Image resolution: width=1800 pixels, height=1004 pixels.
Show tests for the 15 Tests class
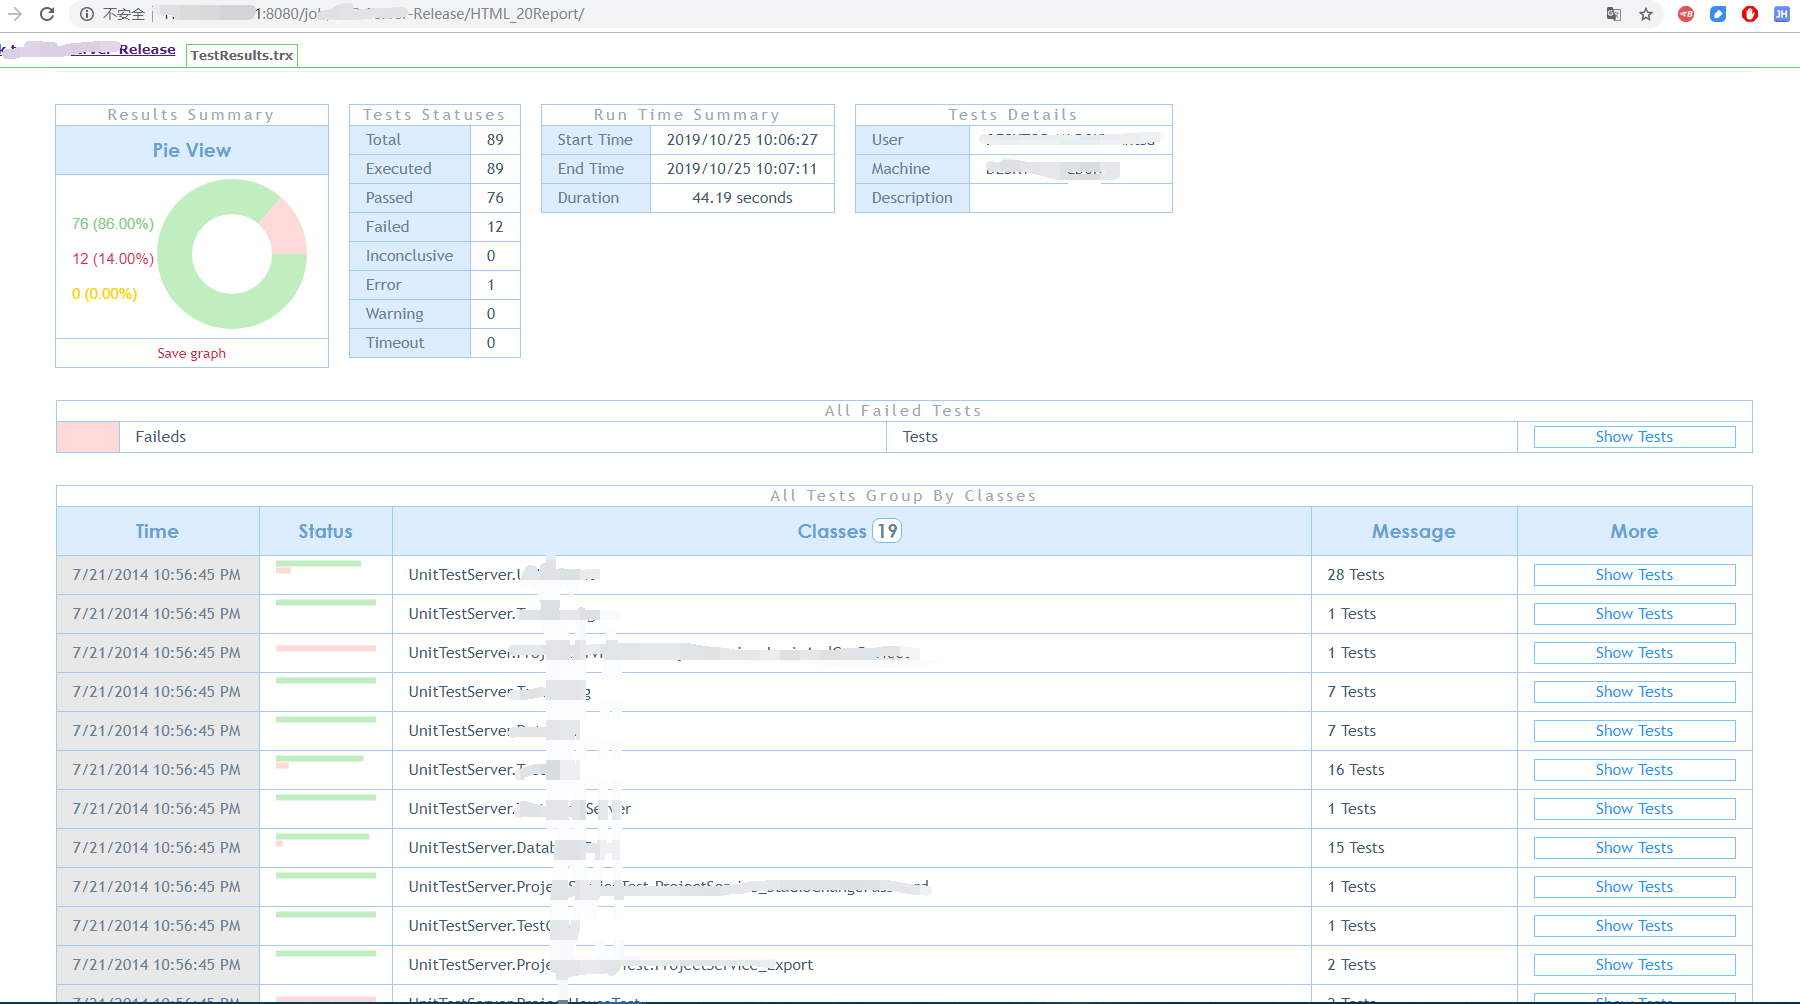[x=1634, y=848]
